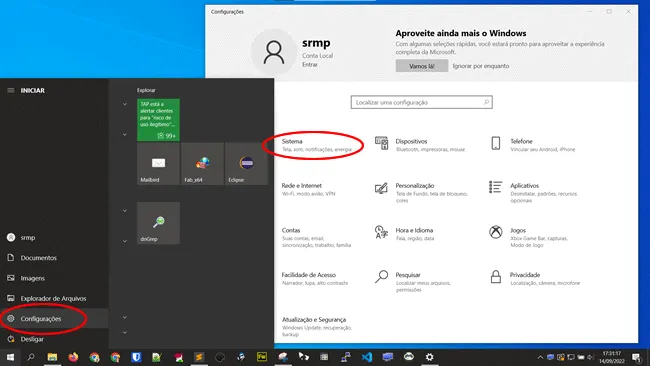Expand the chevron beside the dnGrep label
Image resolution: width=650 pixels, height=366 pixels.
(125, 241)
